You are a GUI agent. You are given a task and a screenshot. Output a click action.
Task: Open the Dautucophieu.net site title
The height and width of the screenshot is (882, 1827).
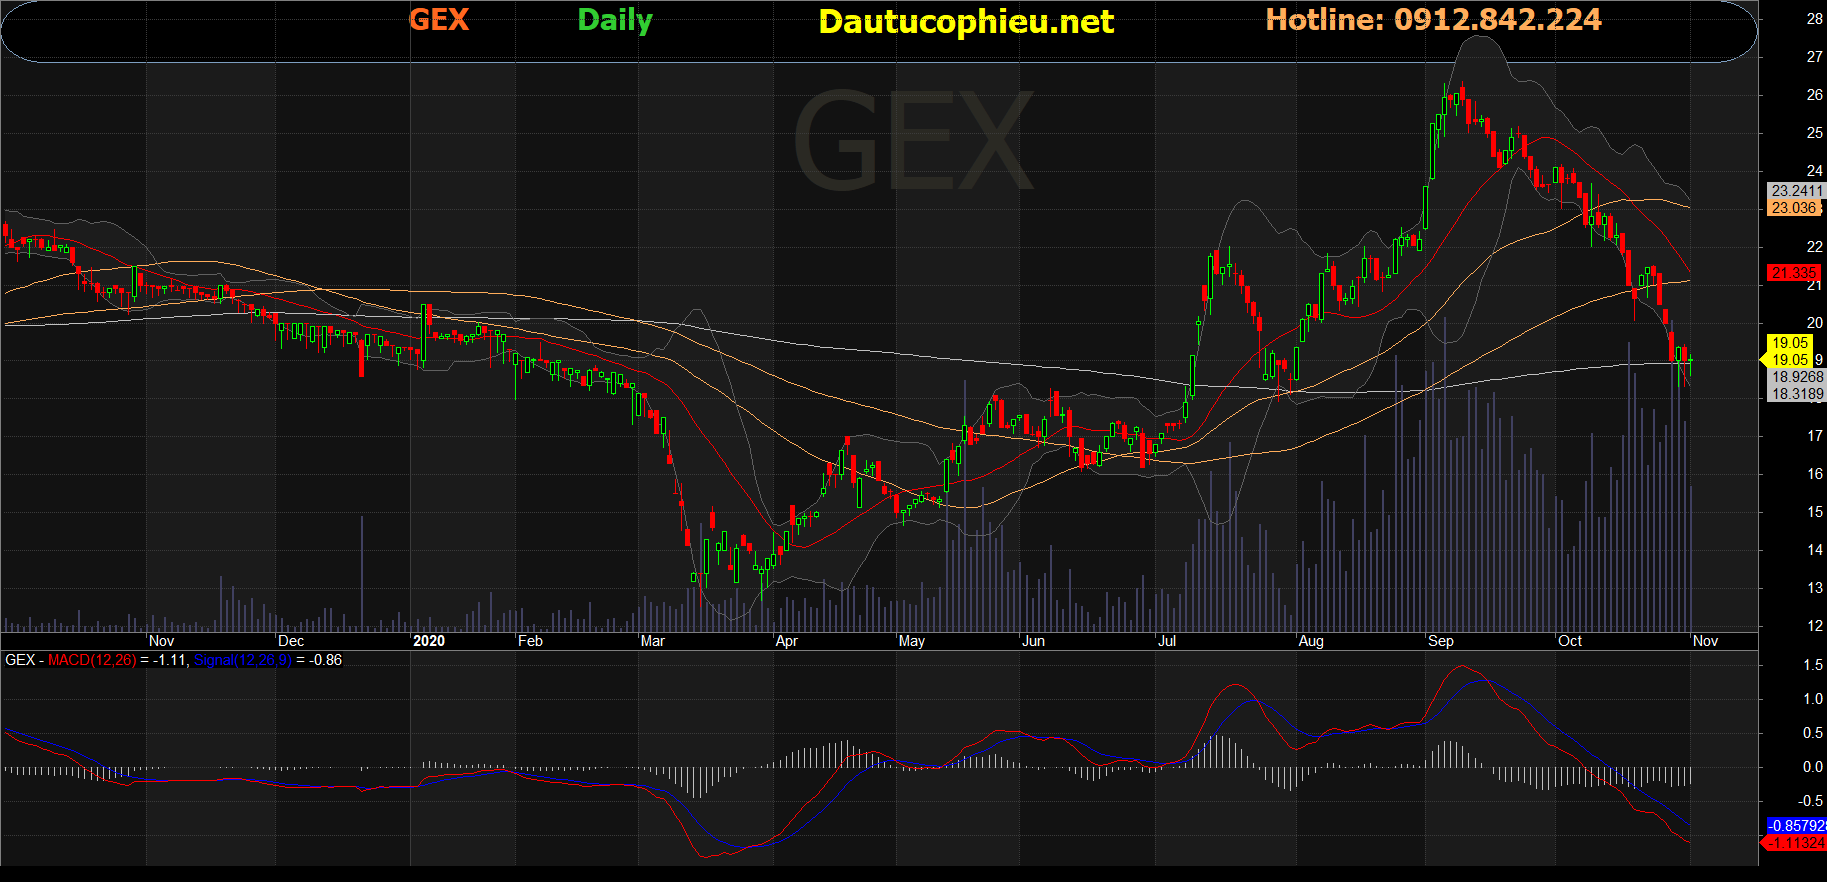966,22
